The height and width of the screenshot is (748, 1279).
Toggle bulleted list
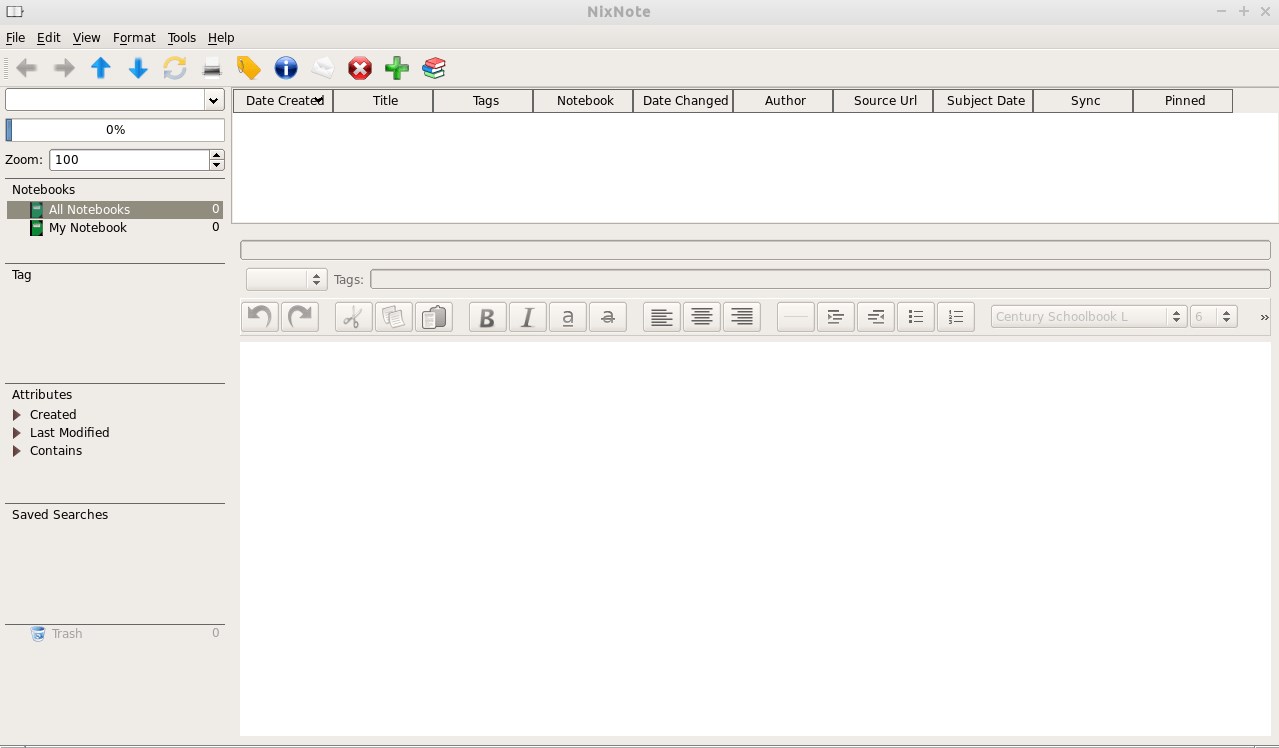coord(915,317)
